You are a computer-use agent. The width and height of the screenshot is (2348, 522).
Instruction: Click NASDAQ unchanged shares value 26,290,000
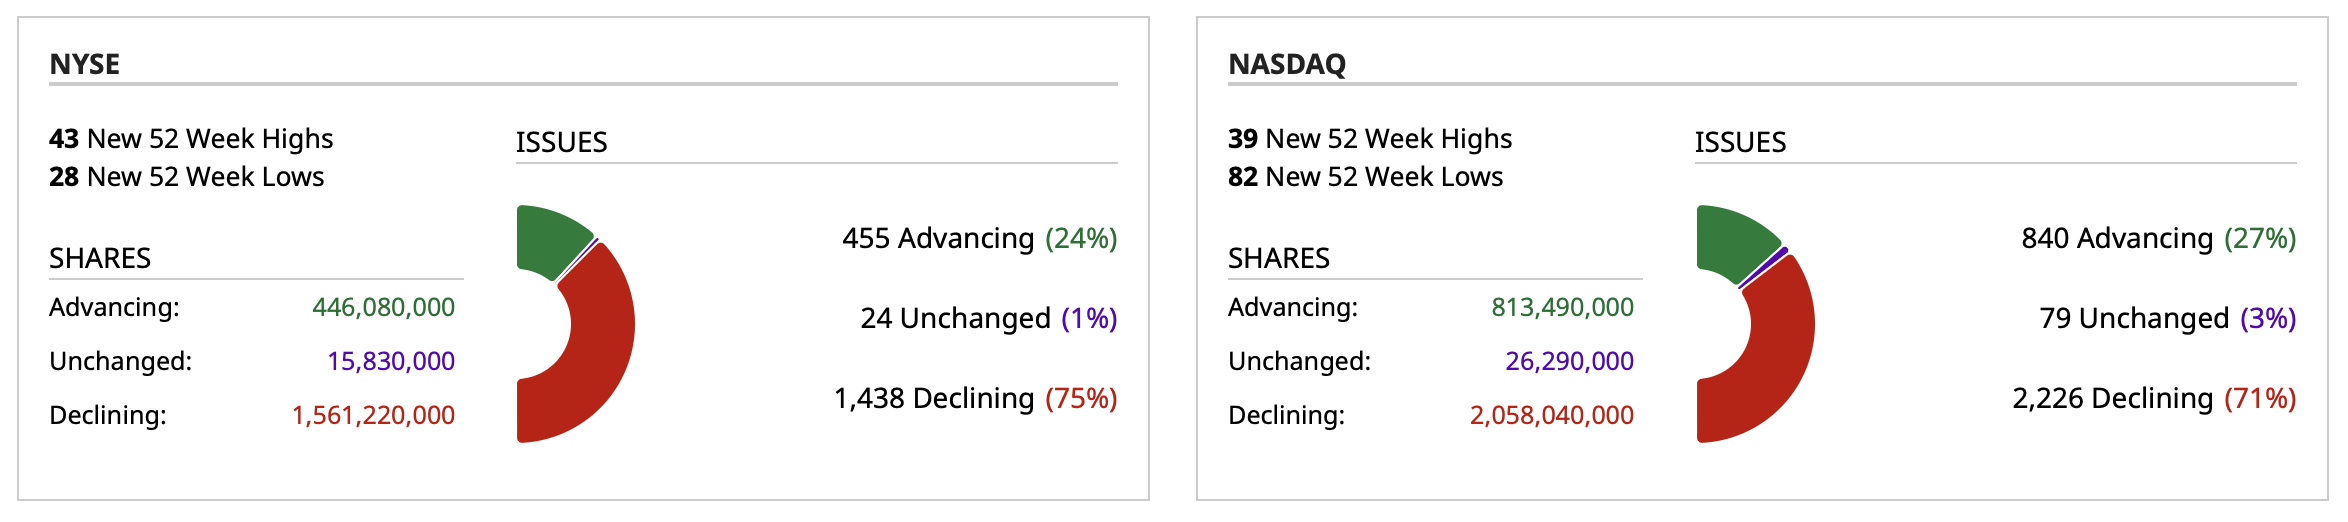(x=1569, y=361)
